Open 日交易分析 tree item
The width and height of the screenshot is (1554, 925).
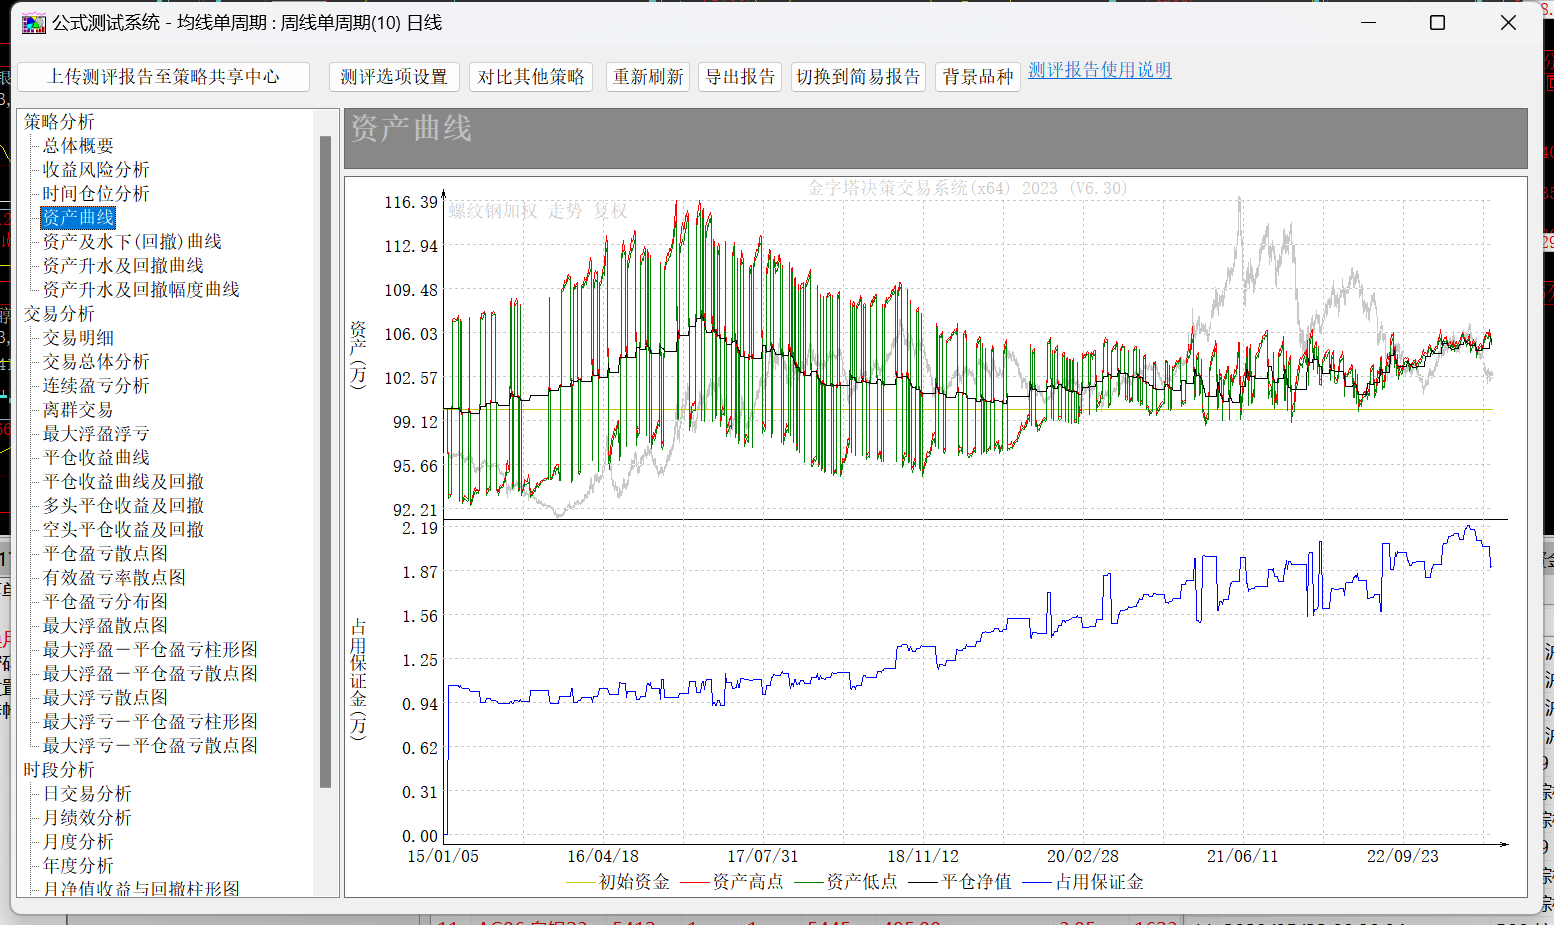click(87, 794)
